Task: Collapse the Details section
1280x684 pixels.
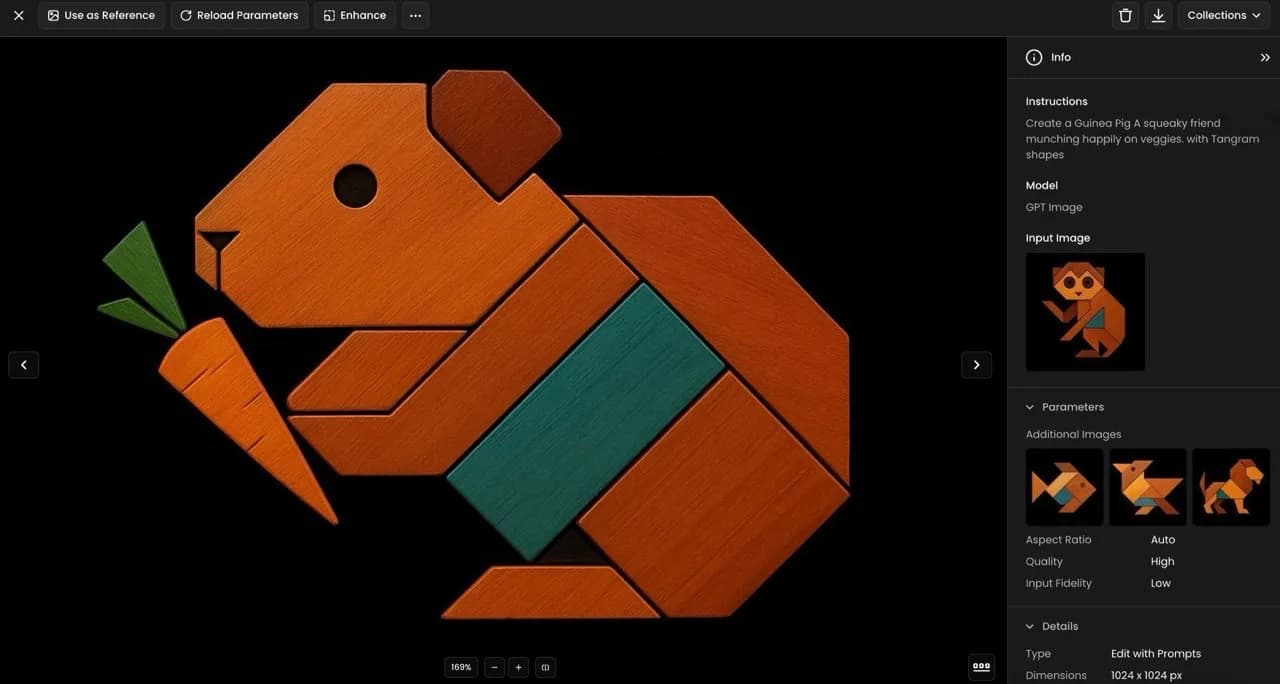Action: (x=1030, y=625)
